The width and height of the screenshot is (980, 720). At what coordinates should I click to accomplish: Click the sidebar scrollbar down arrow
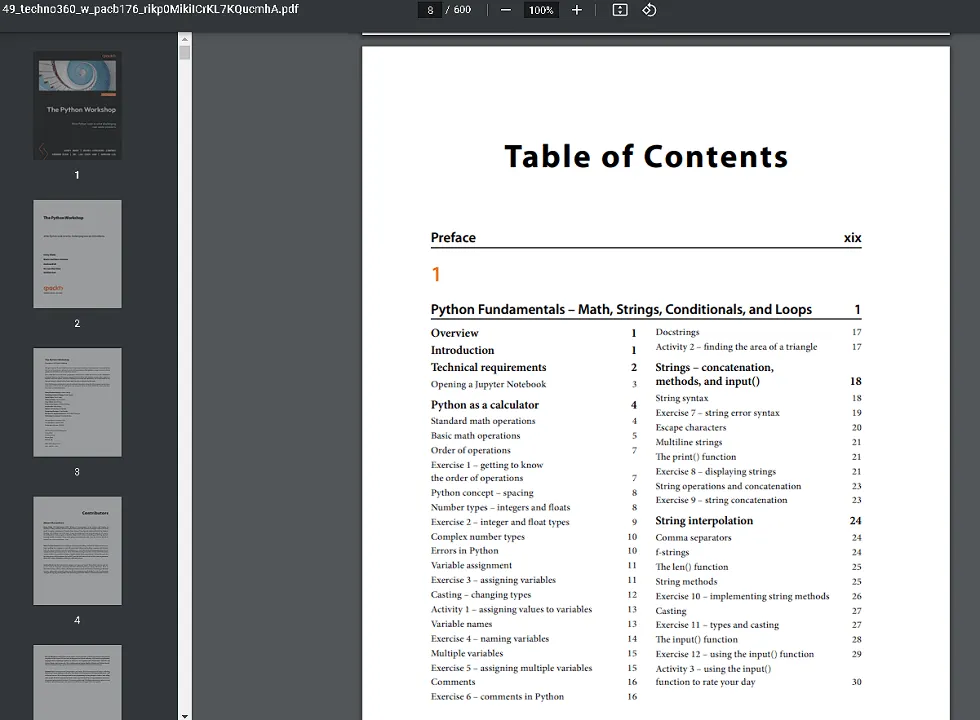[x=185, y=714]
